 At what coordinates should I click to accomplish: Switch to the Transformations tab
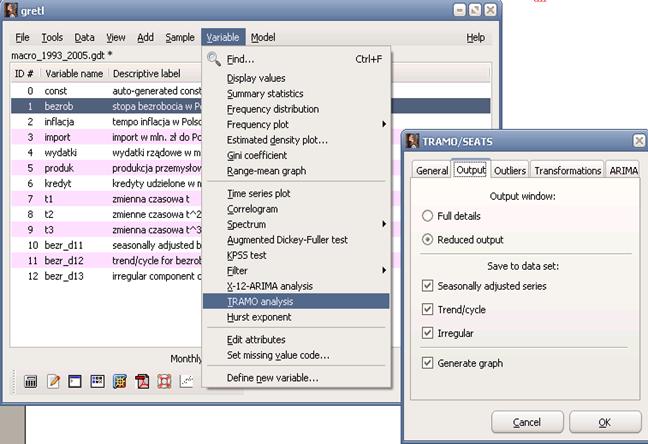(x=567, y=170)
